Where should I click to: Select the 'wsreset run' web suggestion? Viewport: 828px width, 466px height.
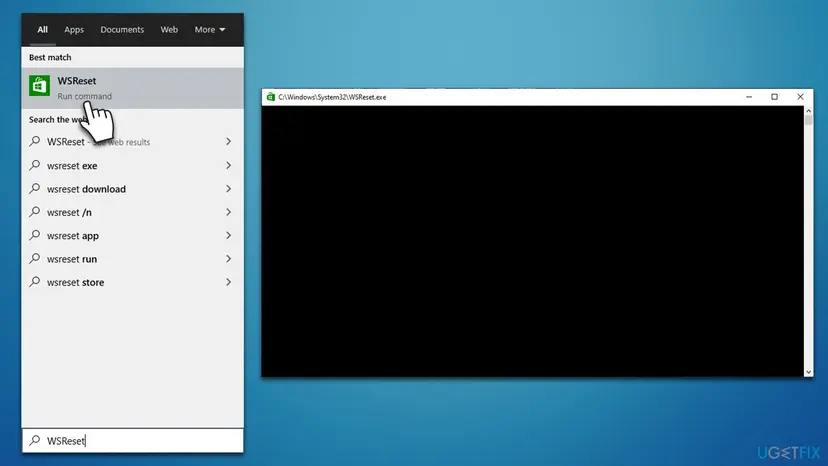point(133,259)
